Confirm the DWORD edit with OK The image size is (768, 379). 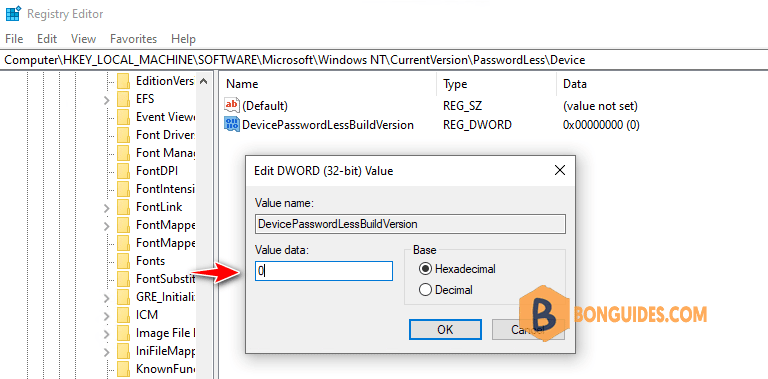[x=445, y=330]
